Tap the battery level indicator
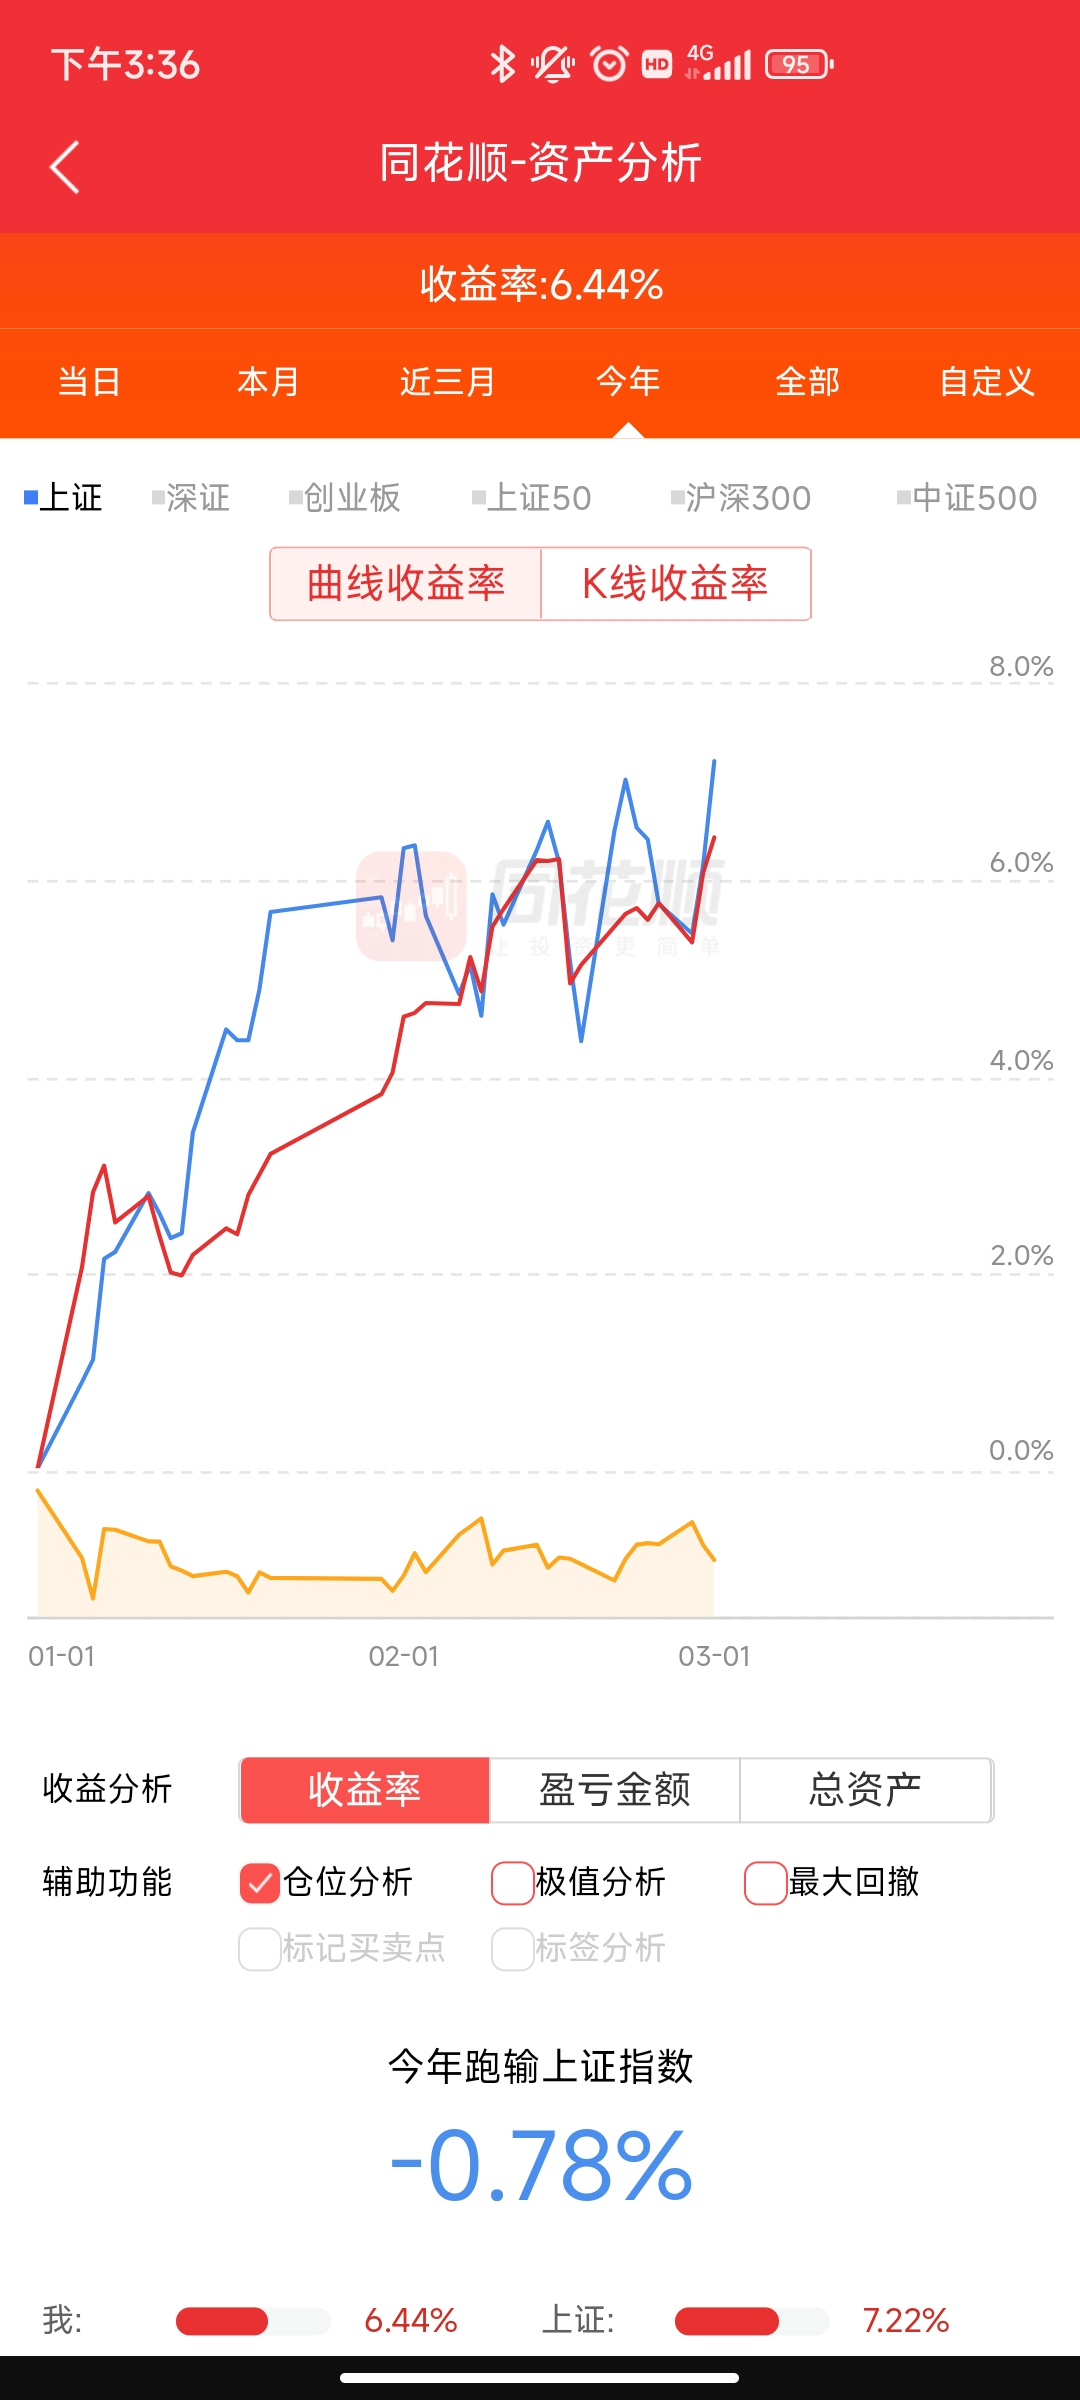The image size is (1080, 2400). click(798, 65)
